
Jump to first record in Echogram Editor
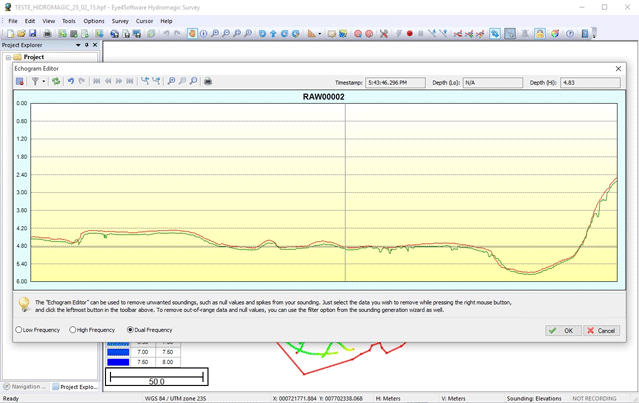click(97, 81)
